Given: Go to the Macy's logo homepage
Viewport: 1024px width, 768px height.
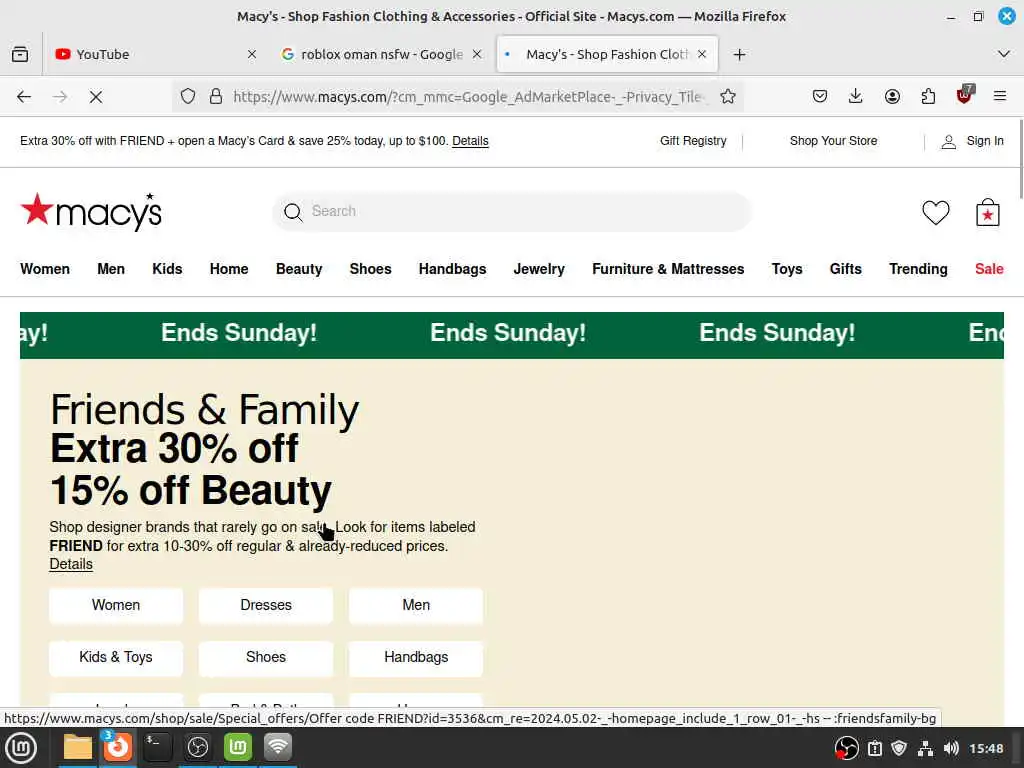Looking at the screenshot, I should [91, 211].
